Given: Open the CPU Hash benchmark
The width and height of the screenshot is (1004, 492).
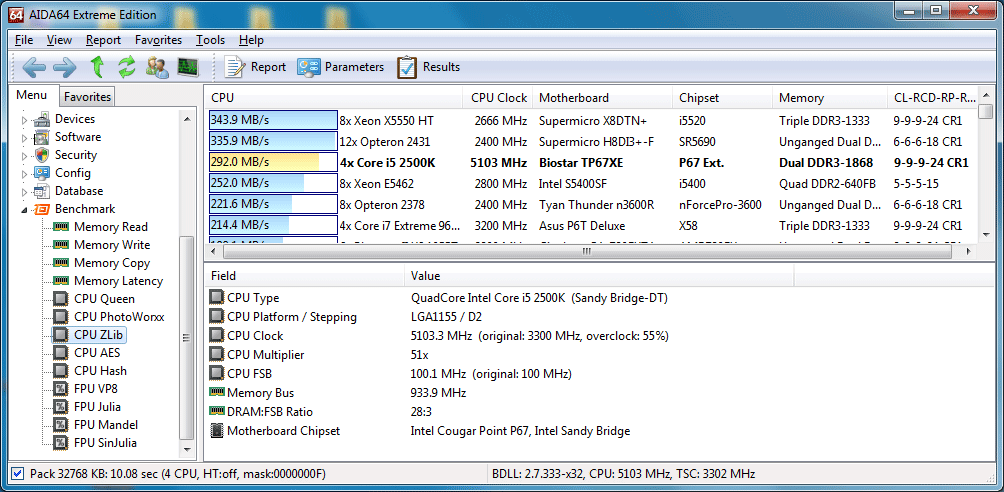Looking at the screenshot, I should coord(100,370).
